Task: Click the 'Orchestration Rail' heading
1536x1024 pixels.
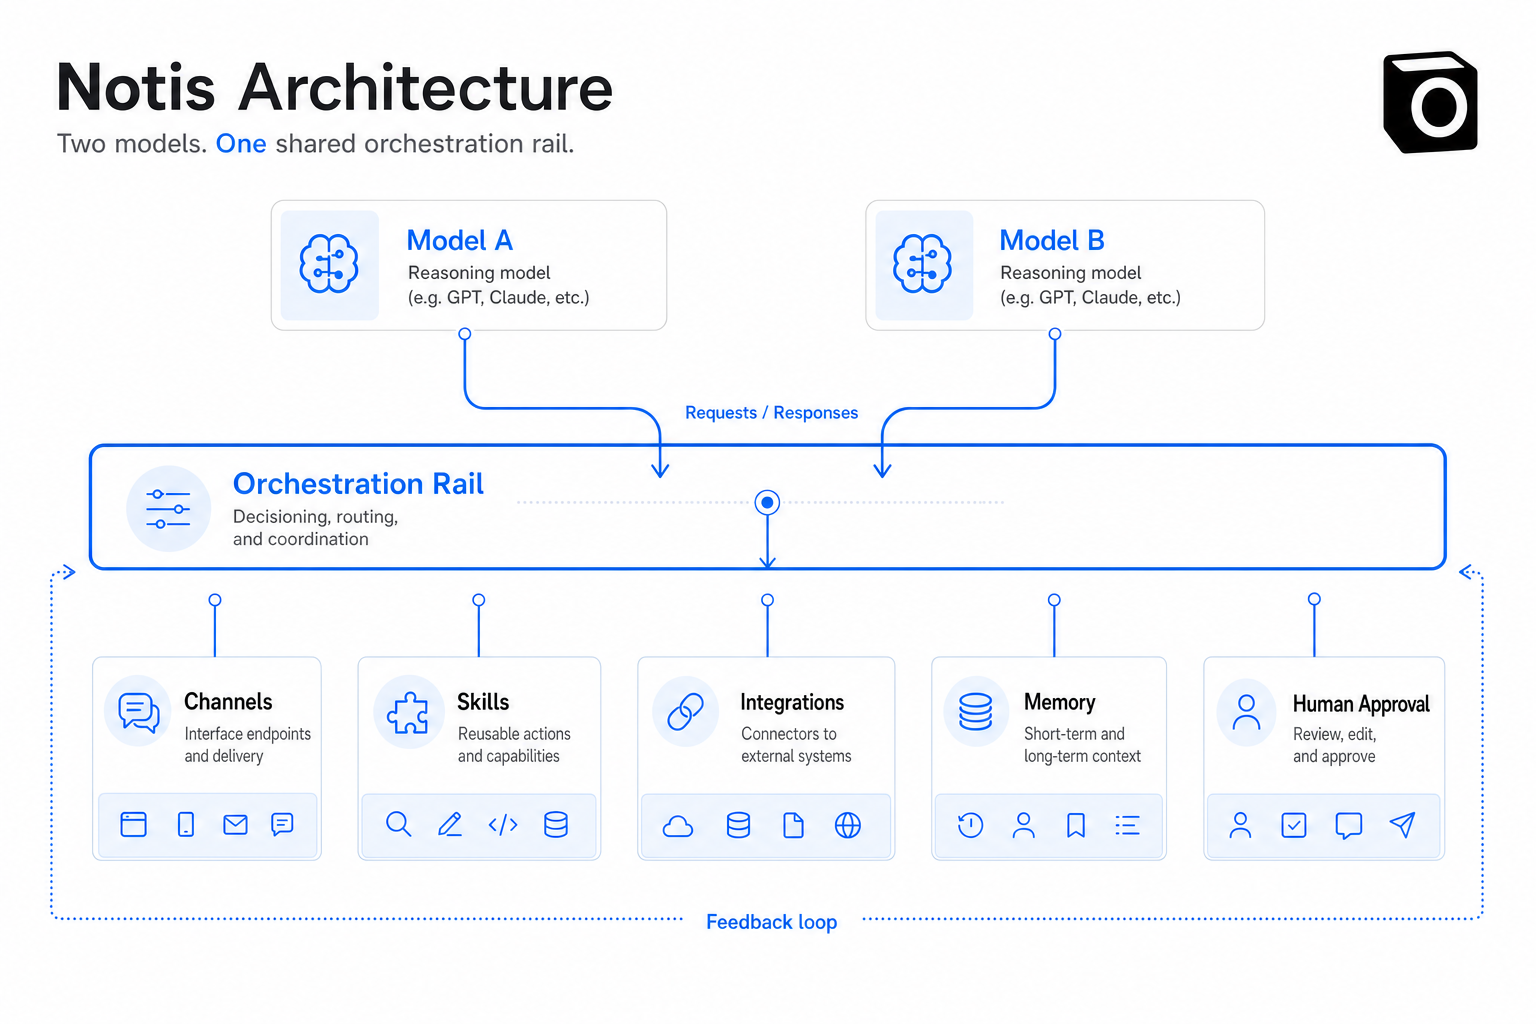Action: 358,484
